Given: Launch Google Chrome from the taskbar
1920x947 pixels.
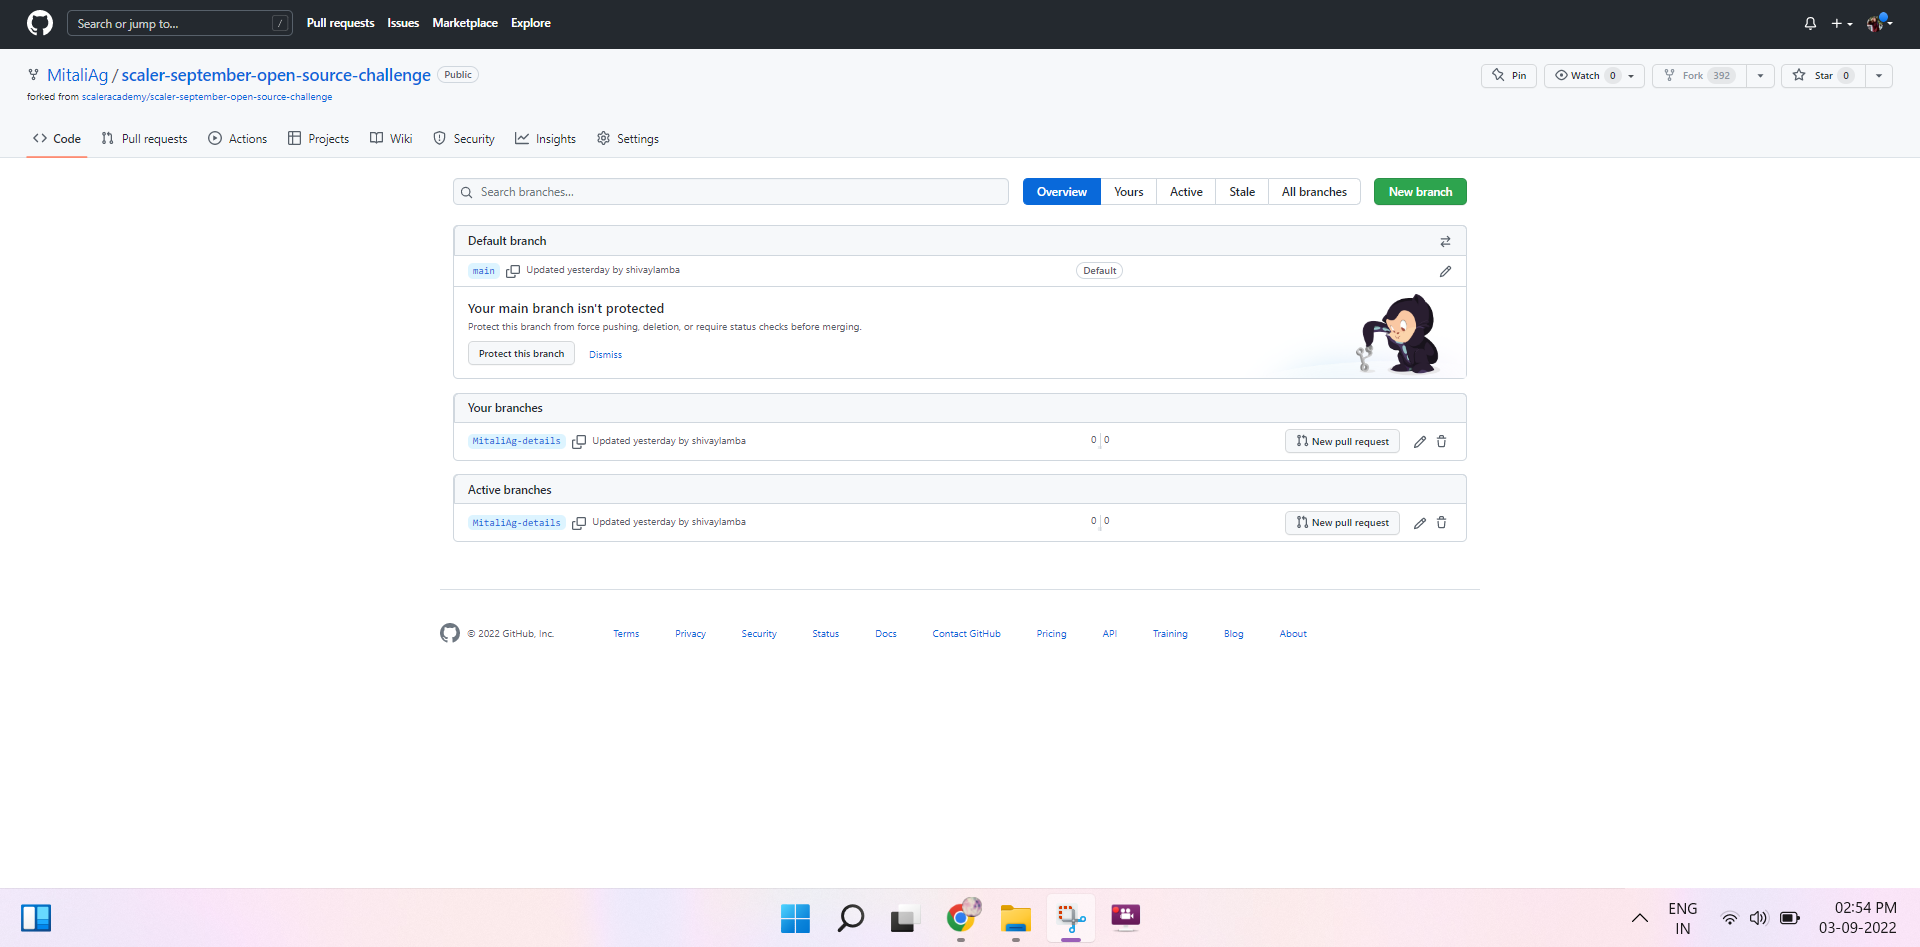Looking at the screenshot, I should (961, 917).
